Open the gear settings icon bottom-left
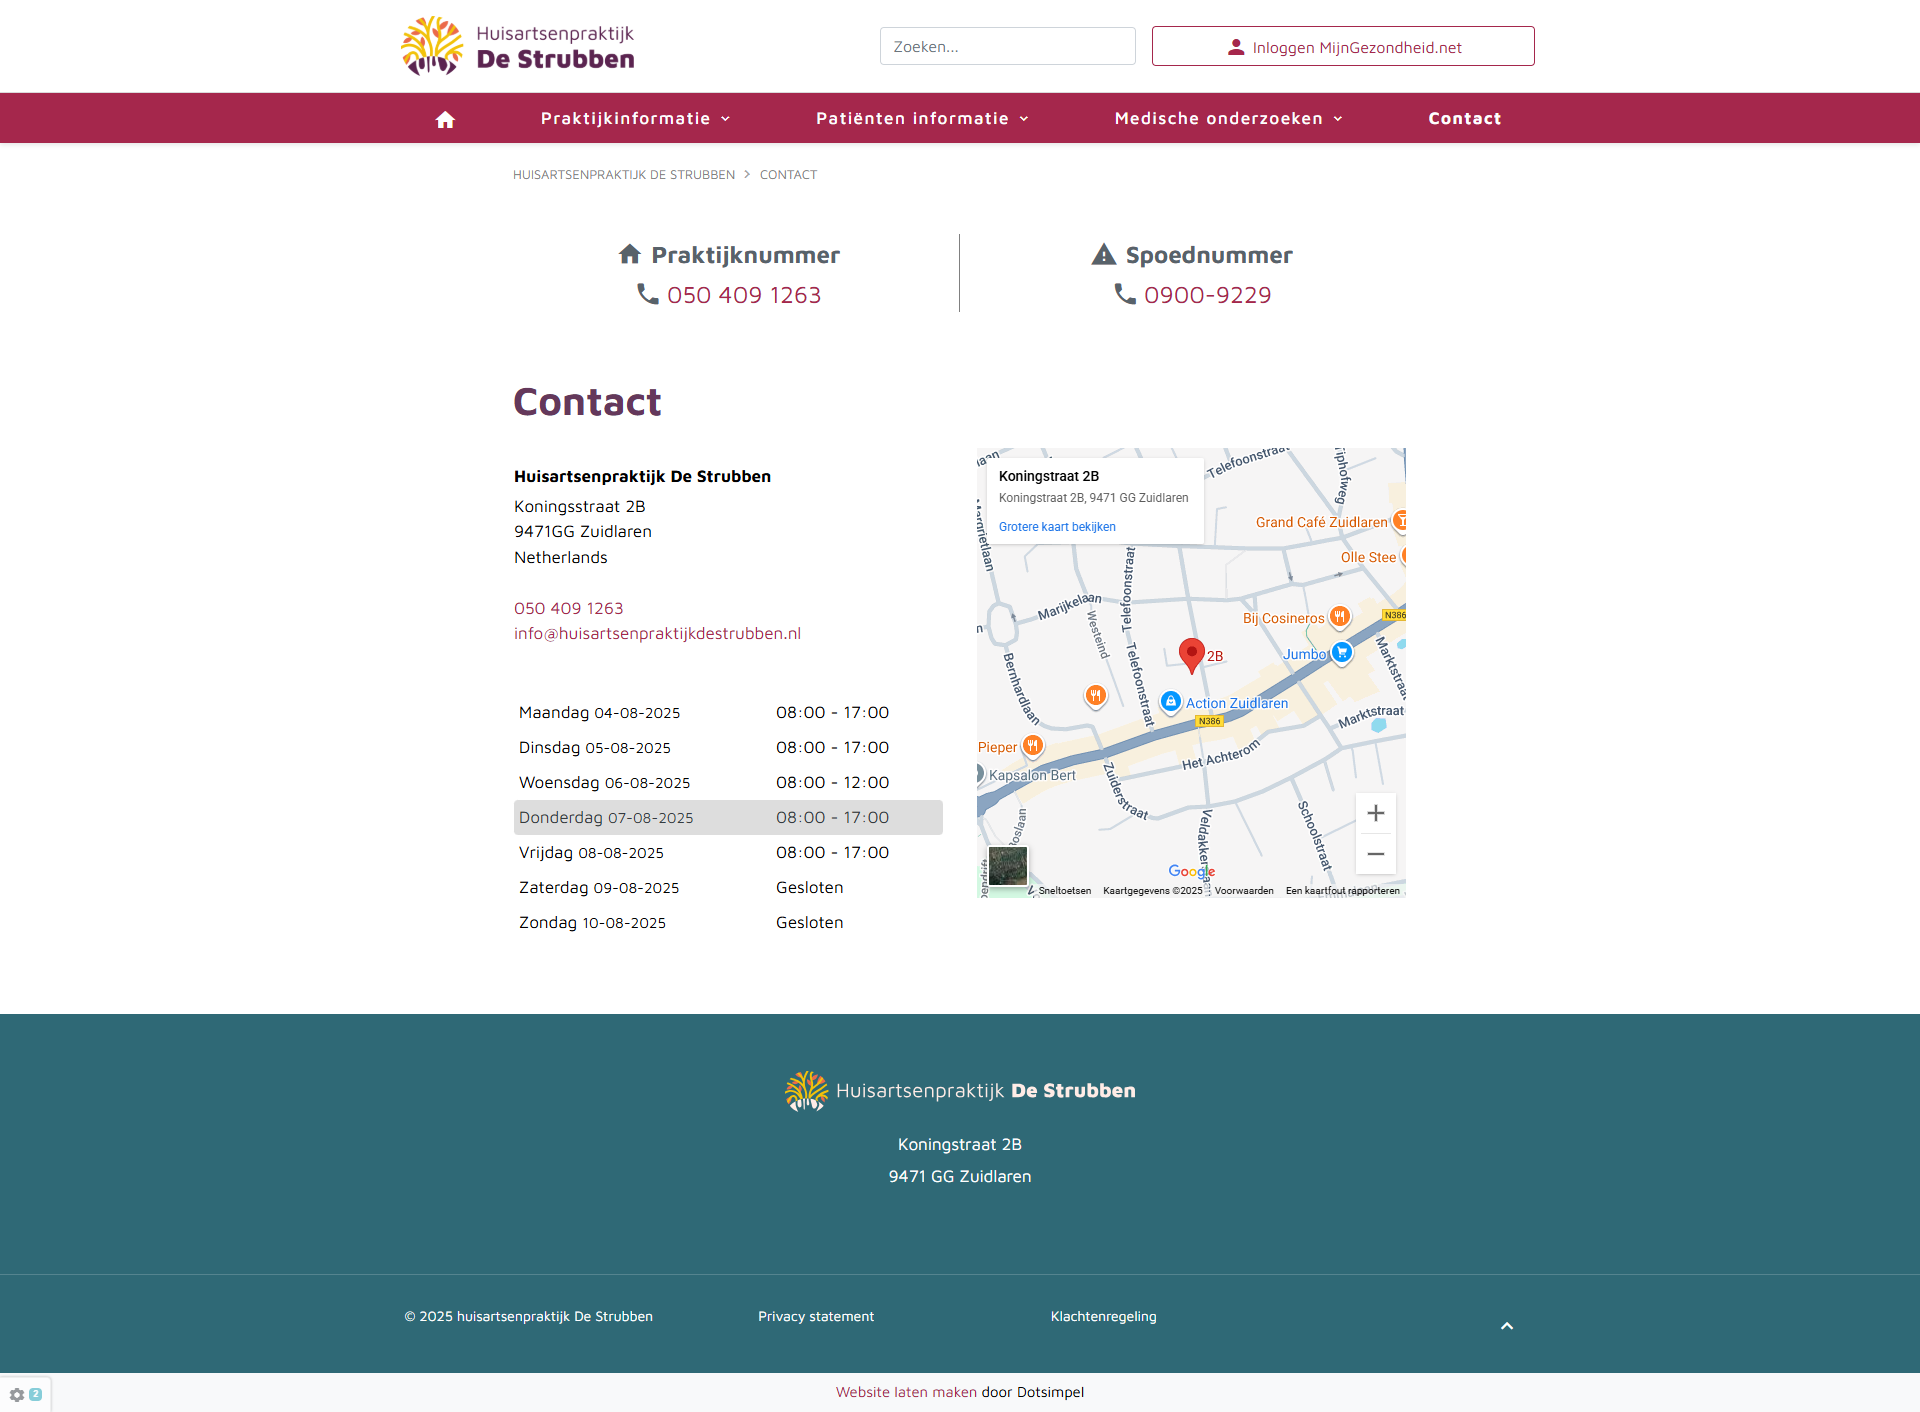 [x=17, y=1394]
